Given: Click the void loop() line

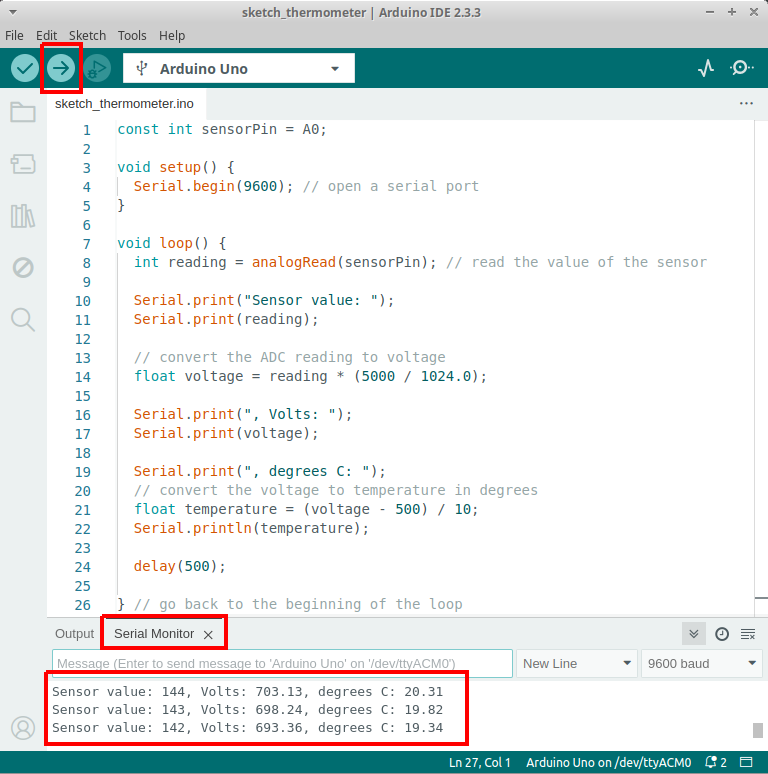Looking at the screenshot, I should (x=172, y=243).
